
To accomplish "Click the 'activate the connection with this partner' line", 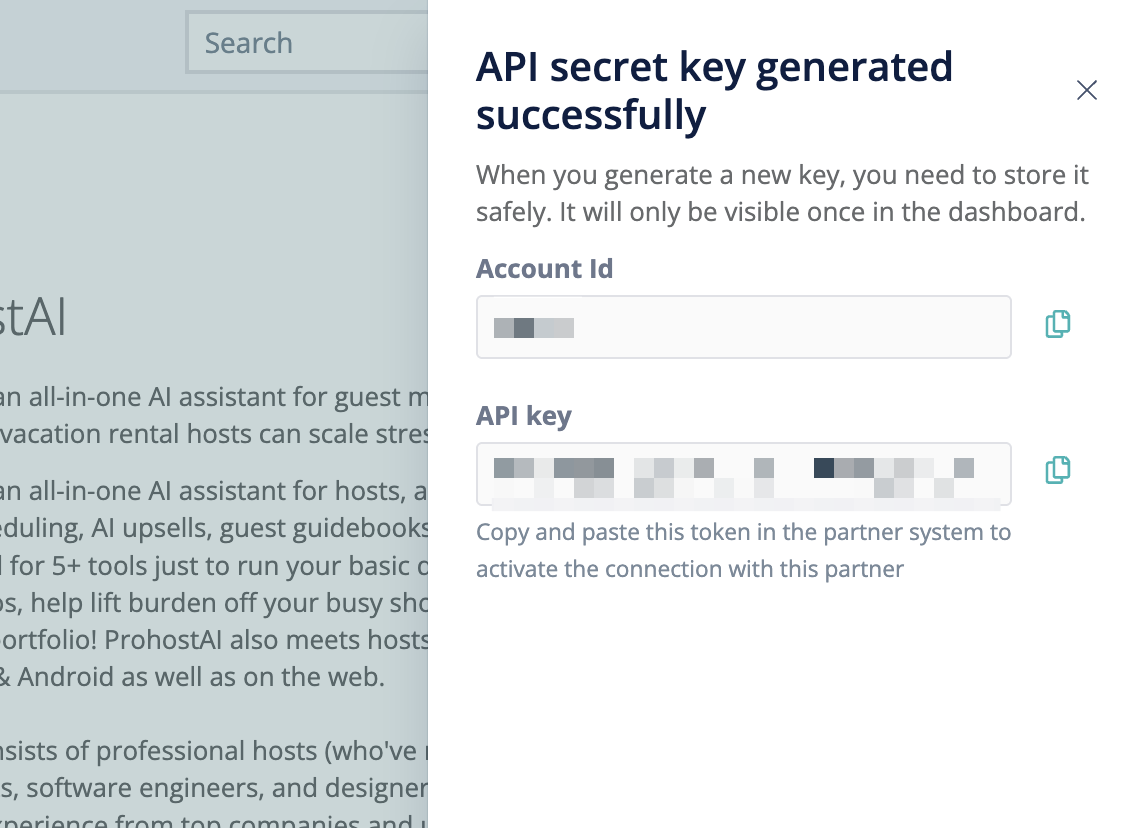I will pos(690,569).
